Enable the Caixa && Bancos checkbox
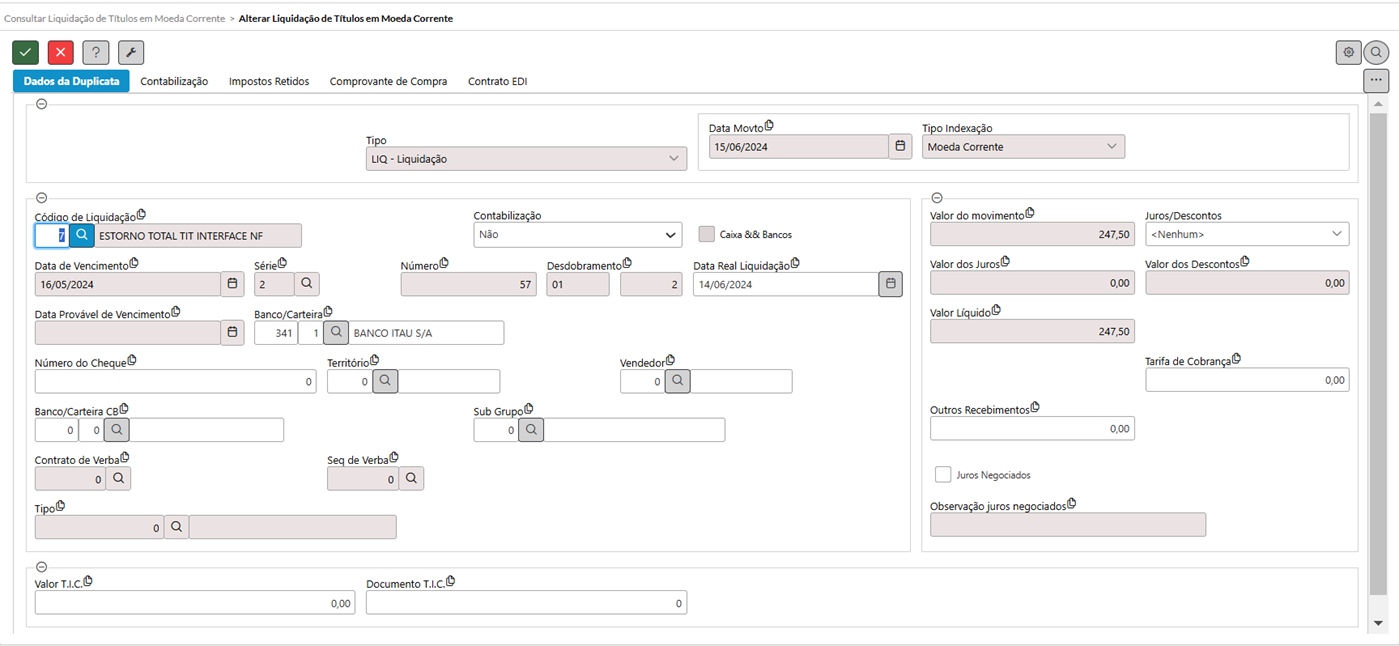The image size is (1399, 646). coord(707,234)
